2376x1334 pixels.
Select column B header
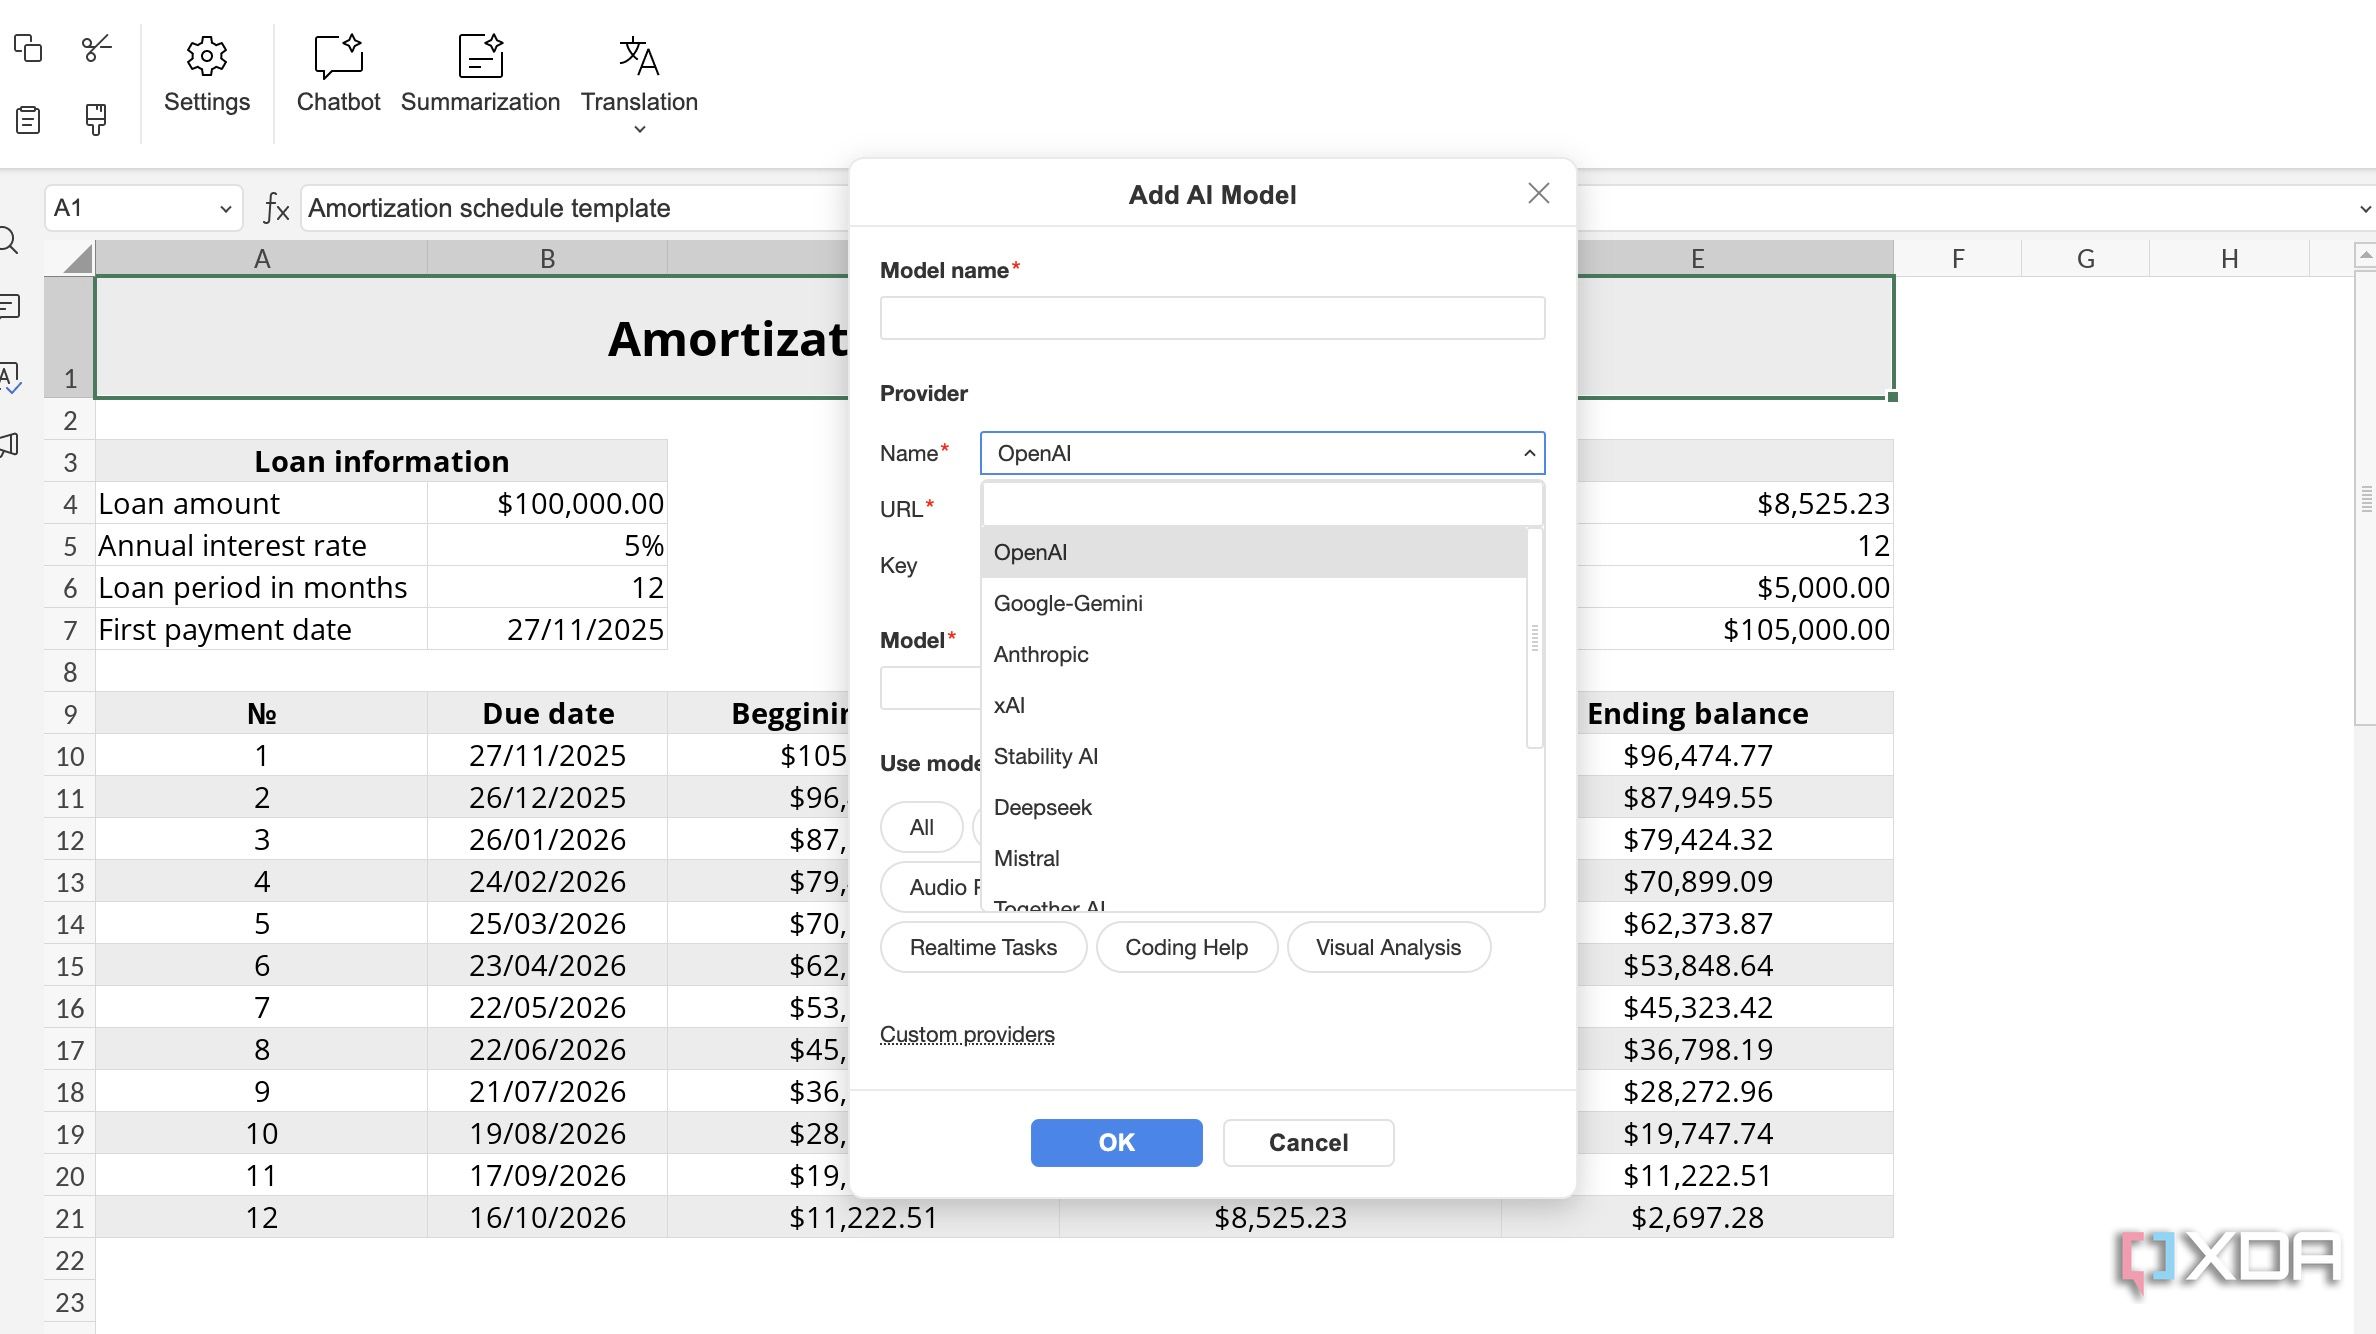(547, 258)
